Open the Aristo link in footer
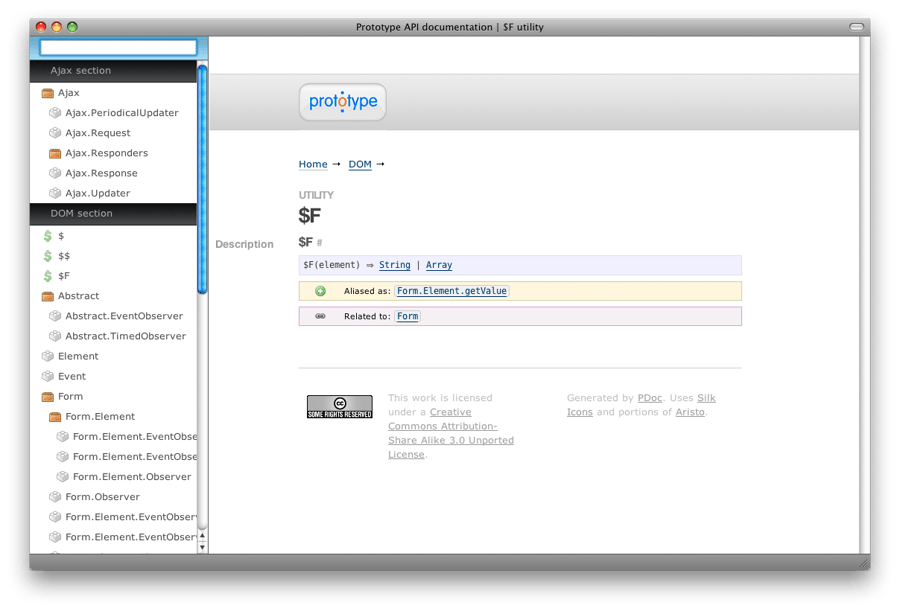Viewport: 900px width, 611px height. pyautogui.click(x=690, y=412)
